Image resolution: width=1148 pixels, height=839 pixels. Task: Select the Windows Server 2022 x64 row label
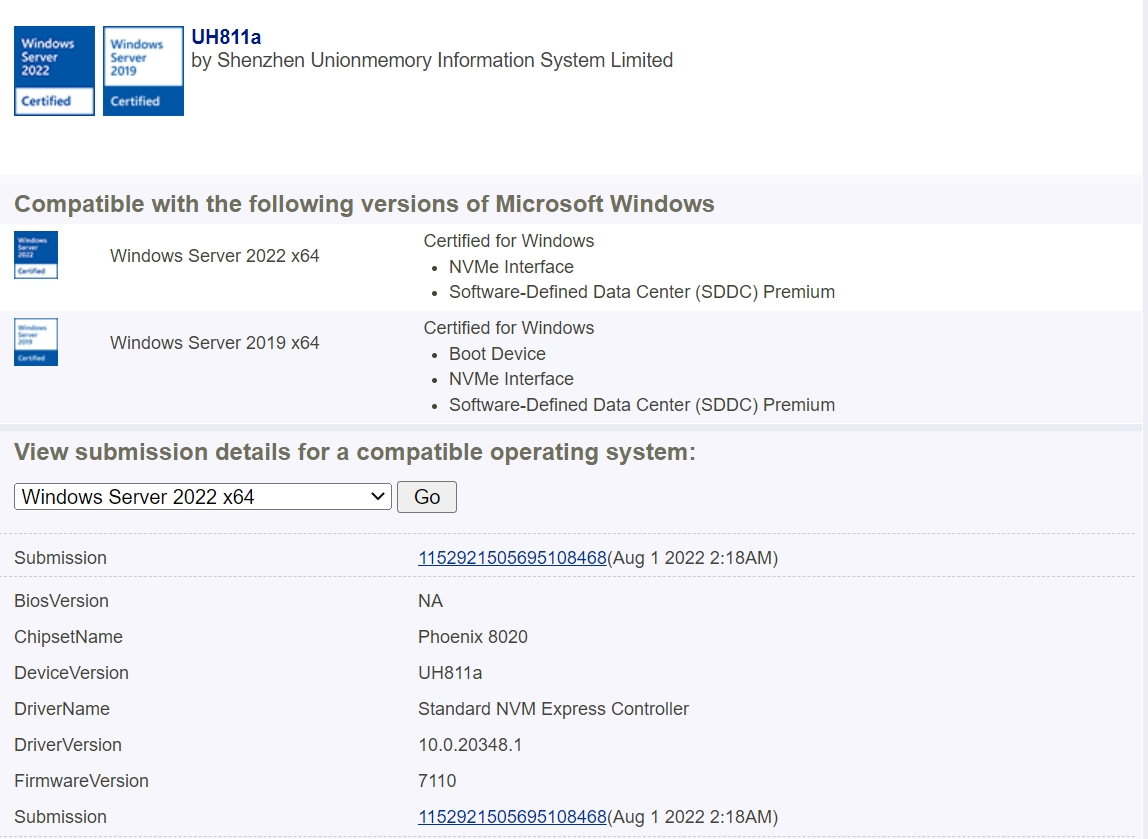click(214, 256)
